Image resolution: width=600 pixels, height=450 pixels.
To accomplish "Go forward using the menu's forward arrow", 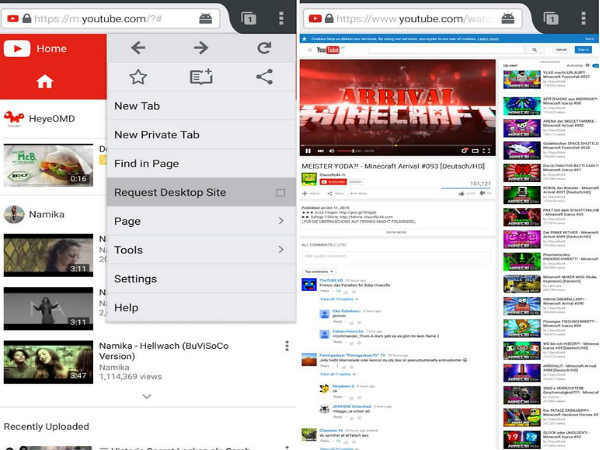I will 201,48.
